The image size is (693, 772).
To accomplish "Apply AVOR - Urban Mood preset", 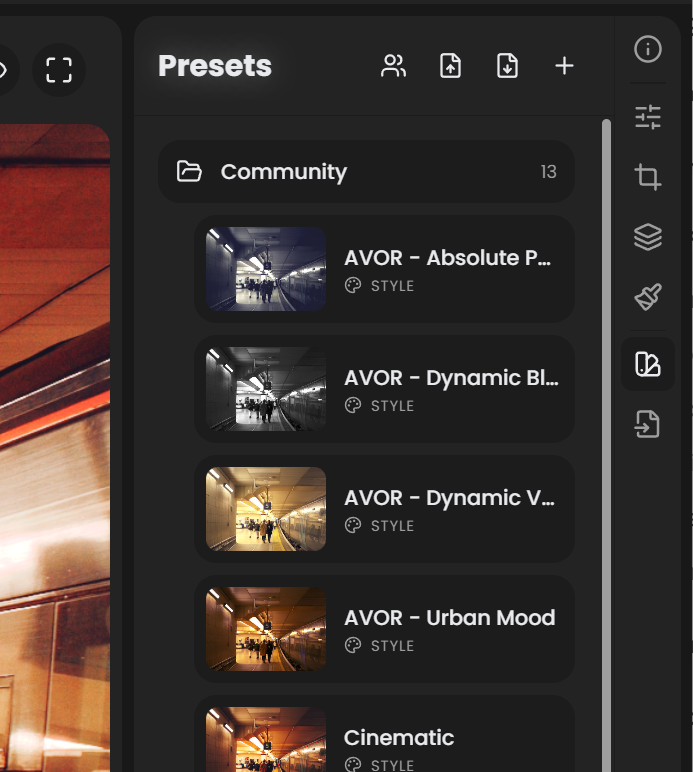I will tap(384, 629).
